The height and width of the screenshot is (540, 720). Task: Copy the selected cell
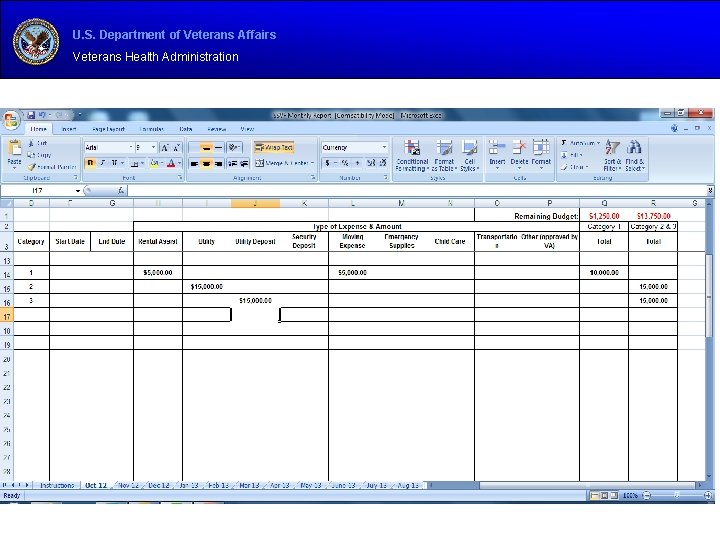click(x=39, y=155)
